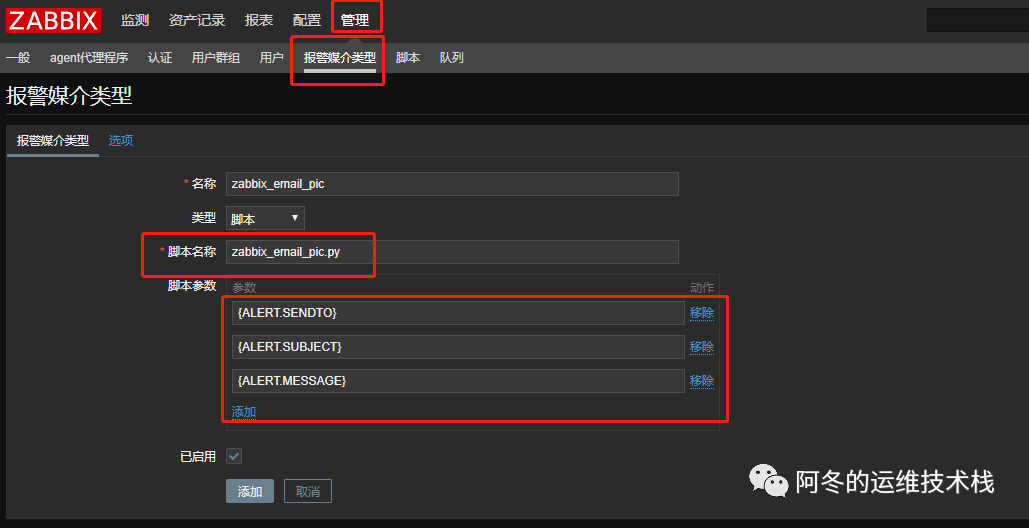Viewport: 1029px width, 528px height.
Task: Open the 监测 menu
Action: (135, 20)
